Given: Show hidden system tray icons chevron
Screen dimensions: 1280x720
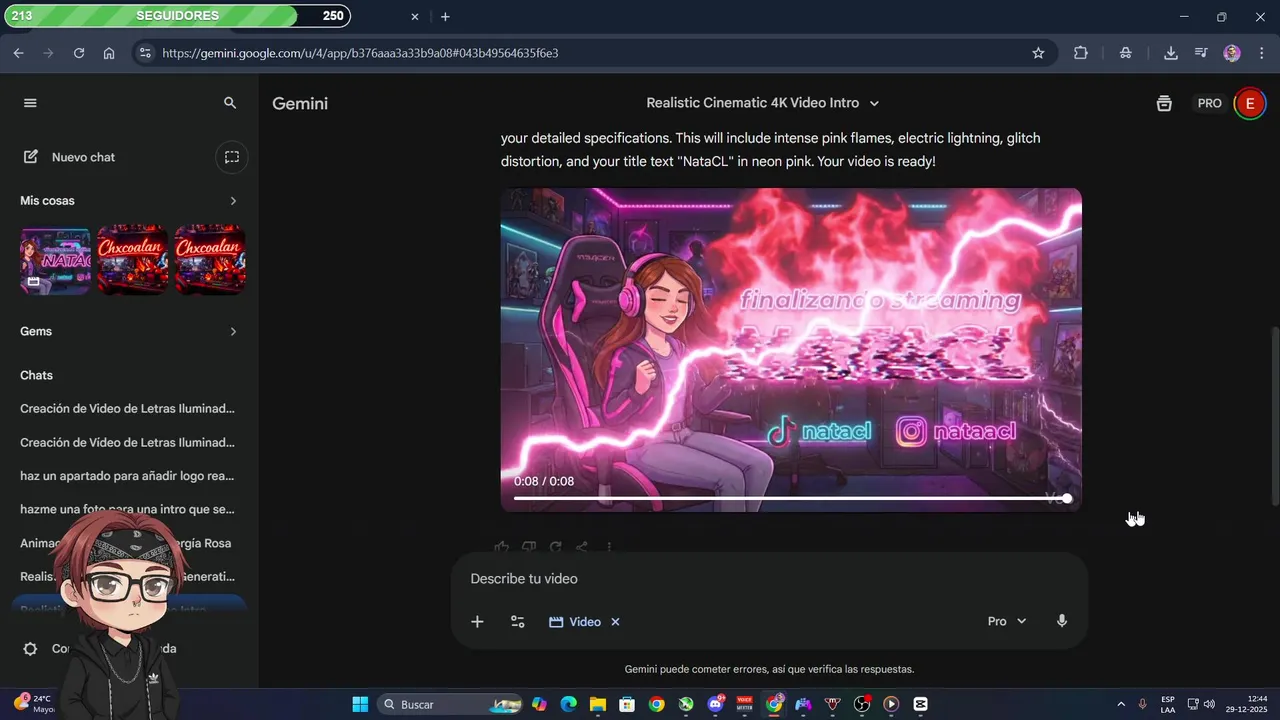Looking at the screenshot, I should (1121, 704).
